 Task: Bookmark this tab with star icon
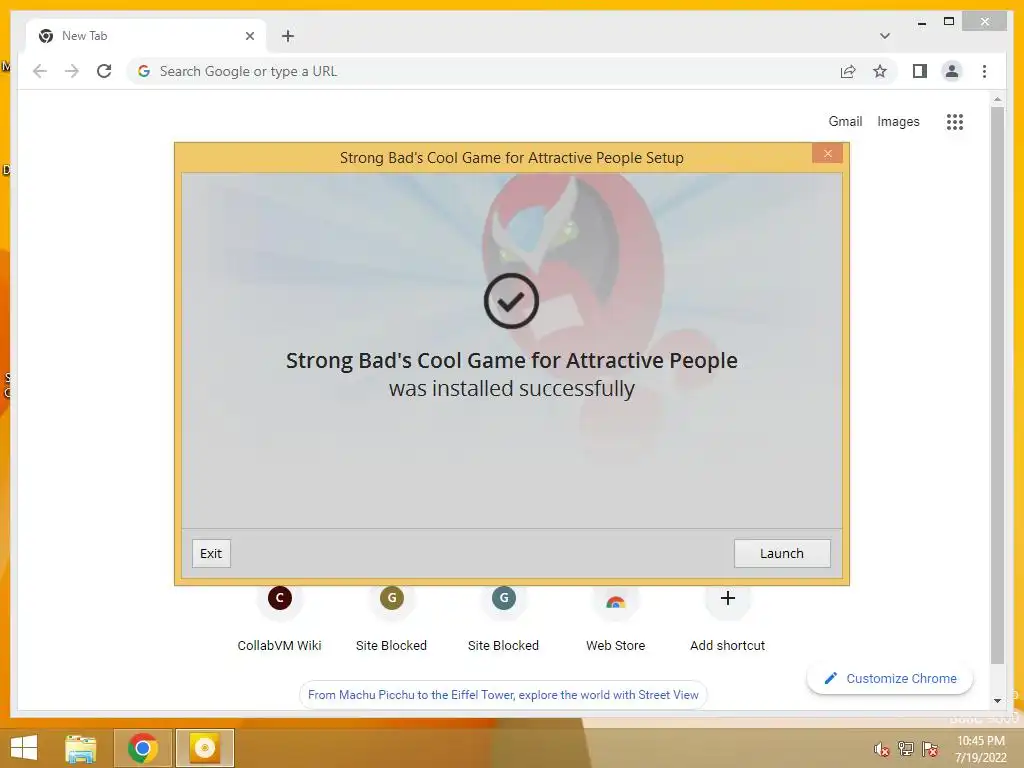[880, 71]
